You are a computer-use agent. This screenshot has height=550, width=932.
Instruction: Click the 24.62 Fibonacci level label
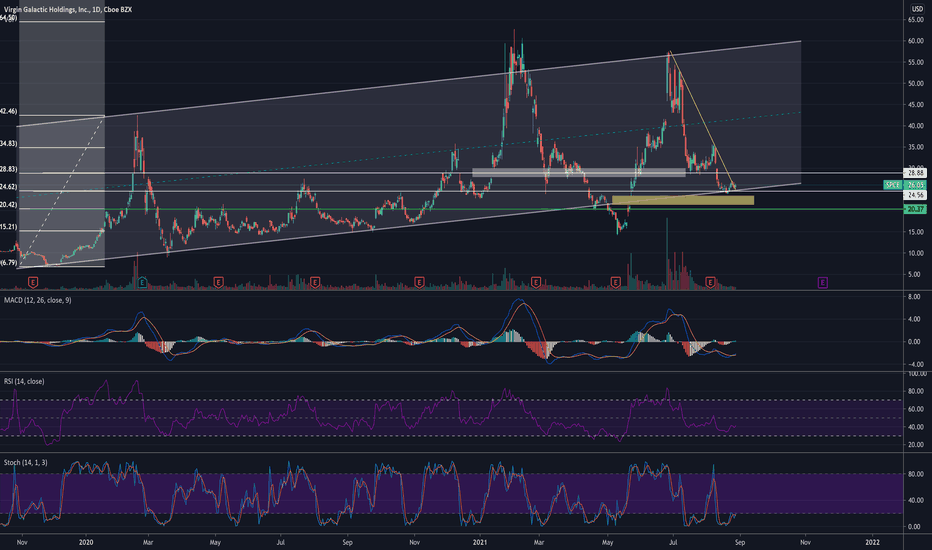[x=9, y=187]
